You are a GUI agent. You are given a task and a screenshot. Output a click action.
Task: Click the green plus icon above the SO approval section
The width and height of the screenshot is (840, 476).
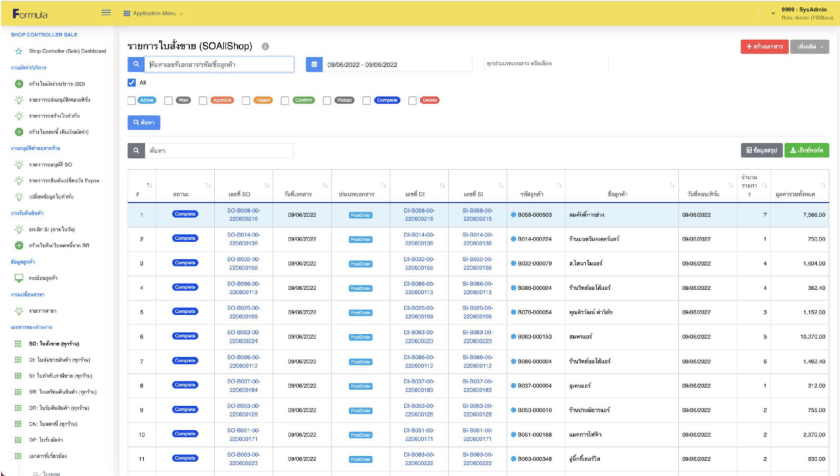click(19, 132)
